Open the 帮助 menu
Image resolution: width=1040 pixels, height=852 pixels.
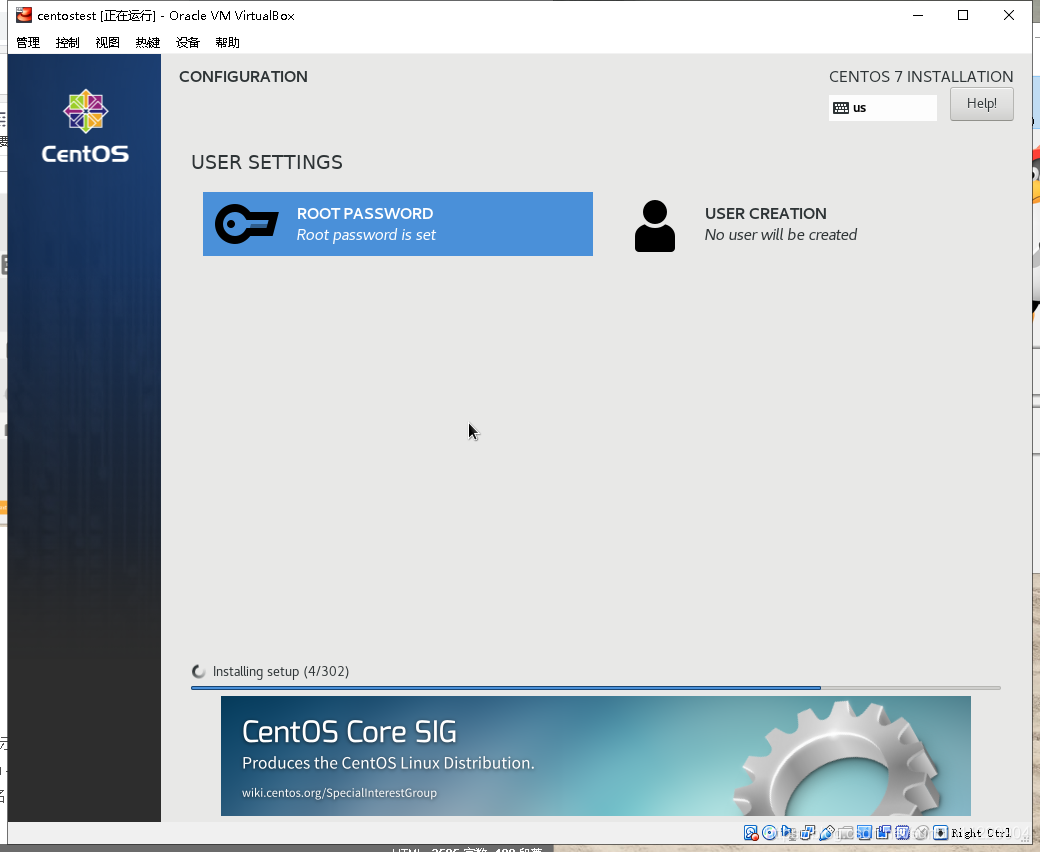coord(228,42)
